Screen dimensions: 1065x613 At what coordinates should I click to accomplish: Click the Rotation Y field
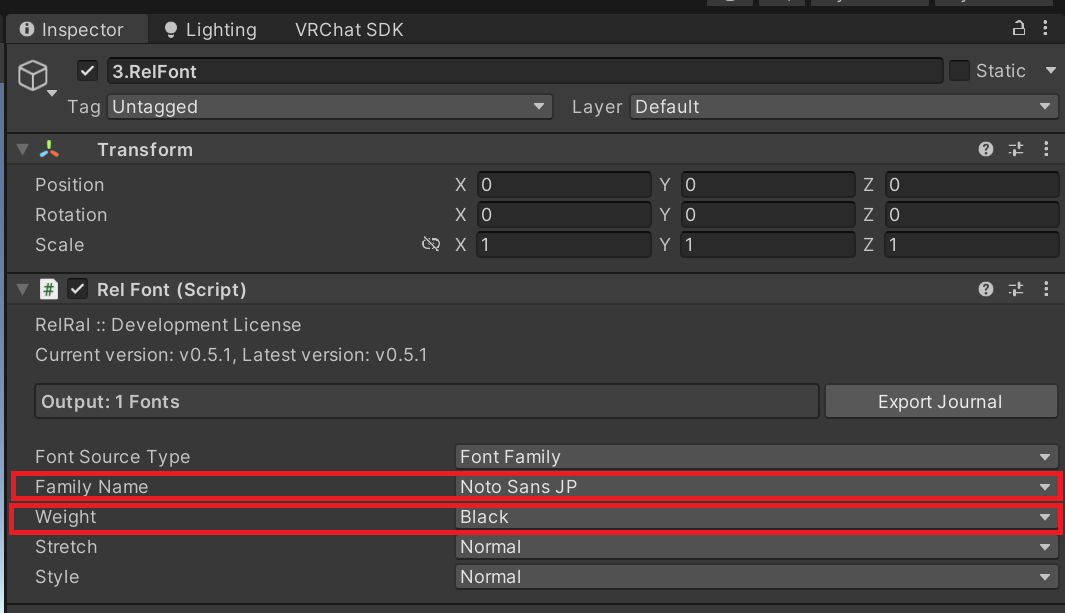(x=768, y=215)
